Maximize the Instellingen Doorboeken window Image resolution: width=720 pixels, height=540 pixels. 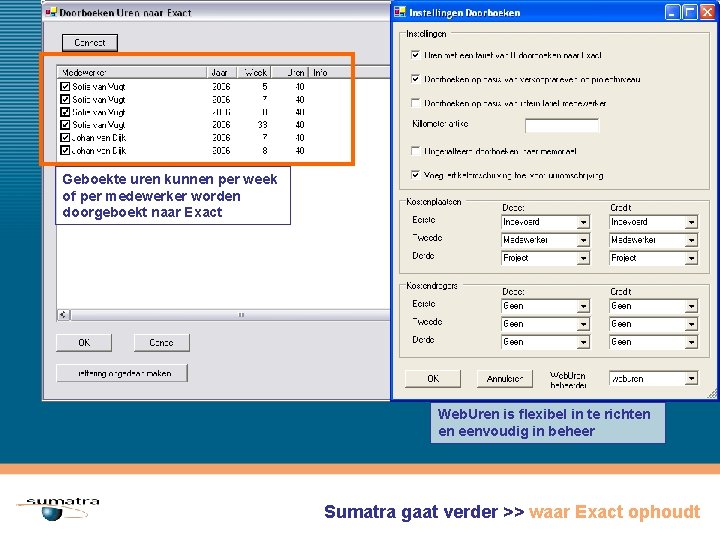coord(690,12)
